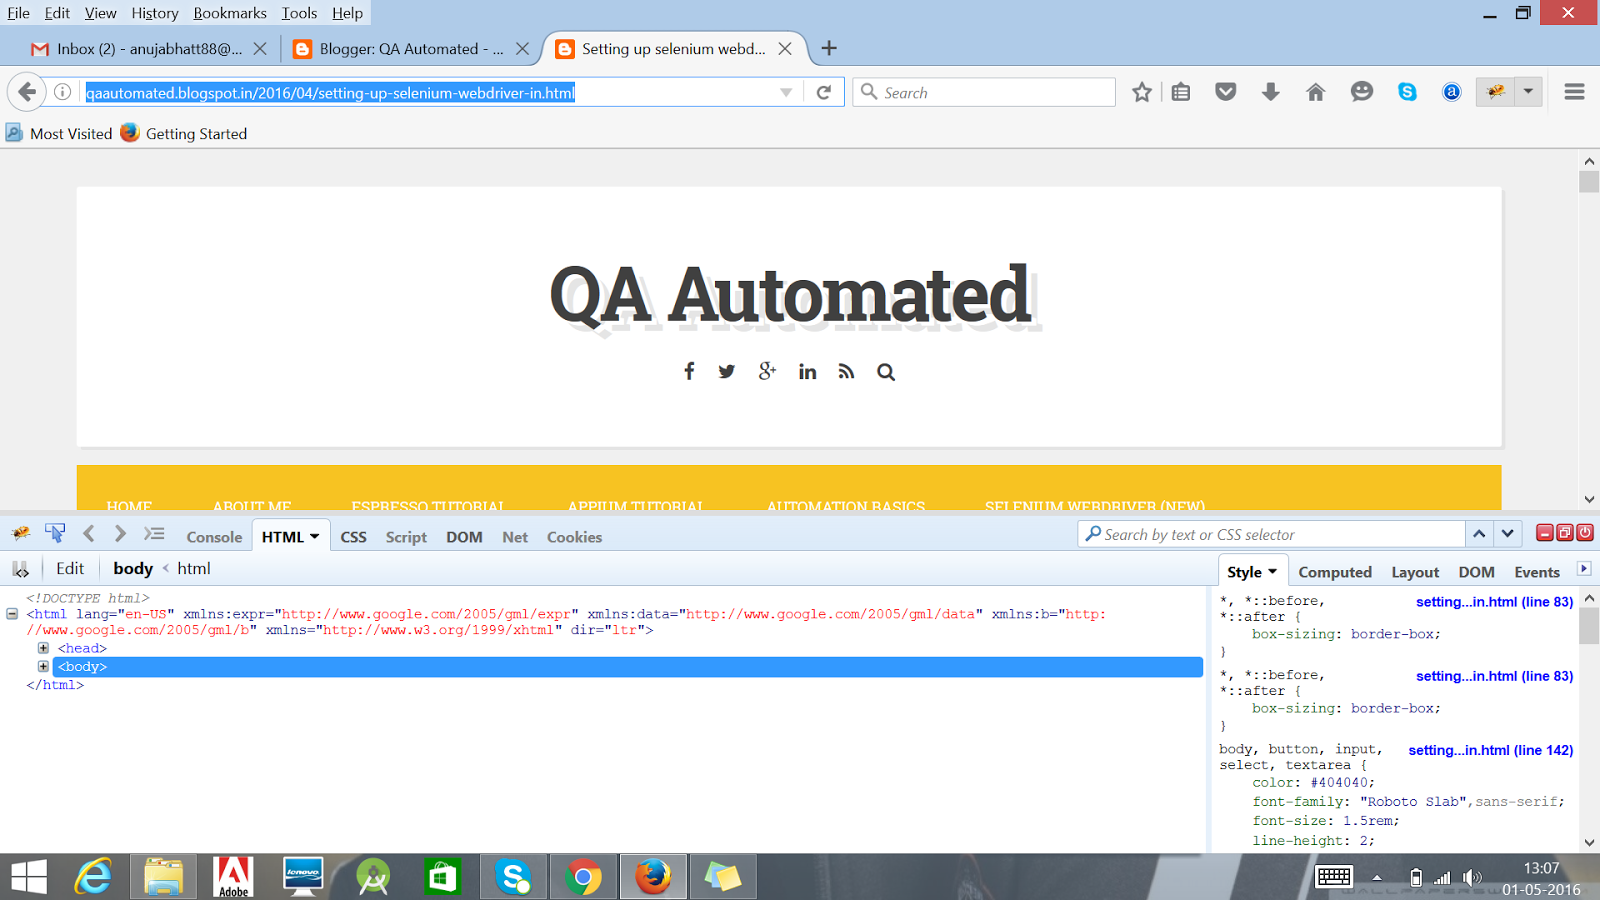Select html in the Firebug breadcrumb path

pyautogui.click(x=194, y=569)
